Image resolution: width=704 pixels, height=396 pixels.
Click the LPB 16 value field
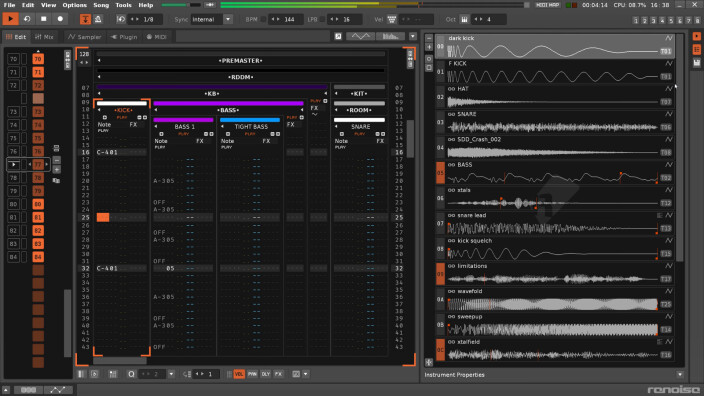pyautogui.click(x=344, y=20)
